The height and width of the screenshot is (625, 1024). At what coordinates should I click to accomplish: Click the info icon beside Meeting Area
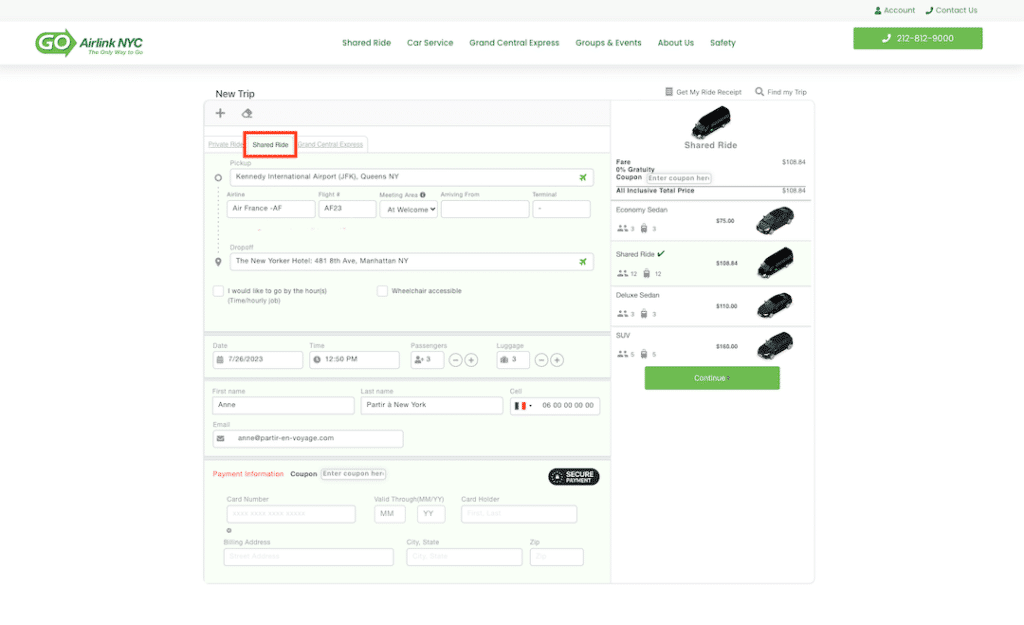[423, 195]
